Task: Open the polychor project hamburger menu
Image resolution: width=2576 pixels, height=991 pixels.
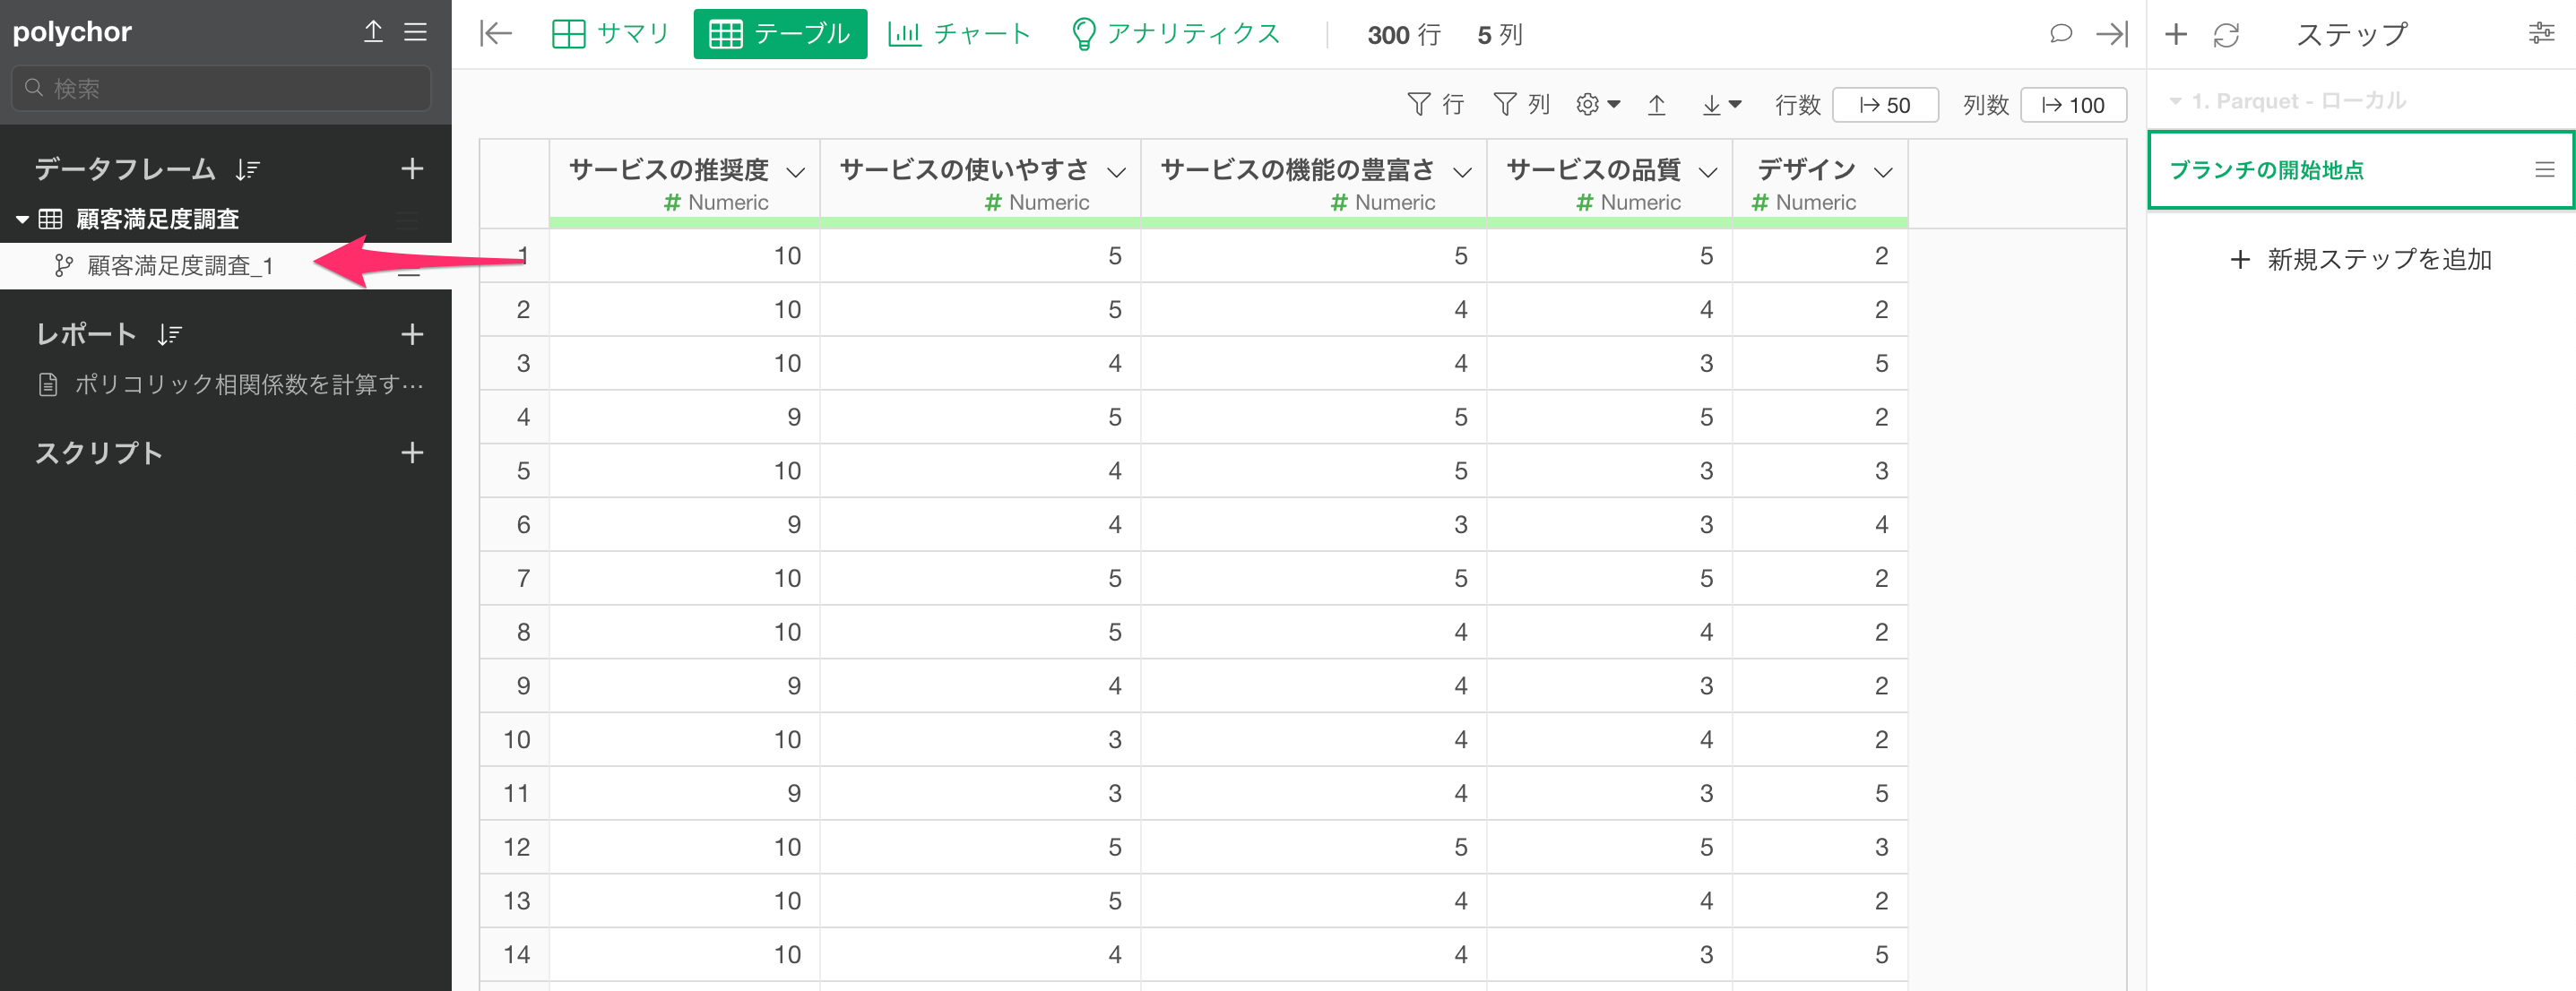Action: (415, 32)
